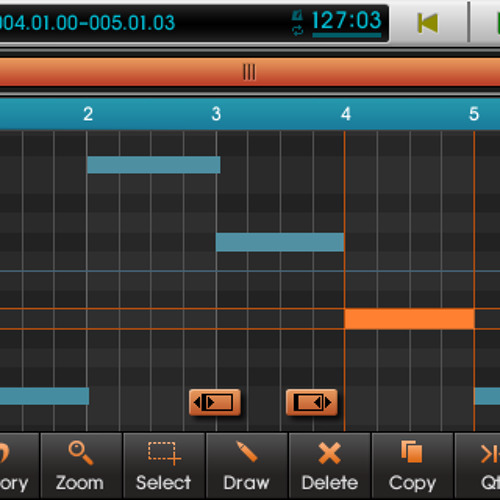This screenshot has width=500, height=500.
Task: Click the Delete X tool
Action: click(330, 466)
